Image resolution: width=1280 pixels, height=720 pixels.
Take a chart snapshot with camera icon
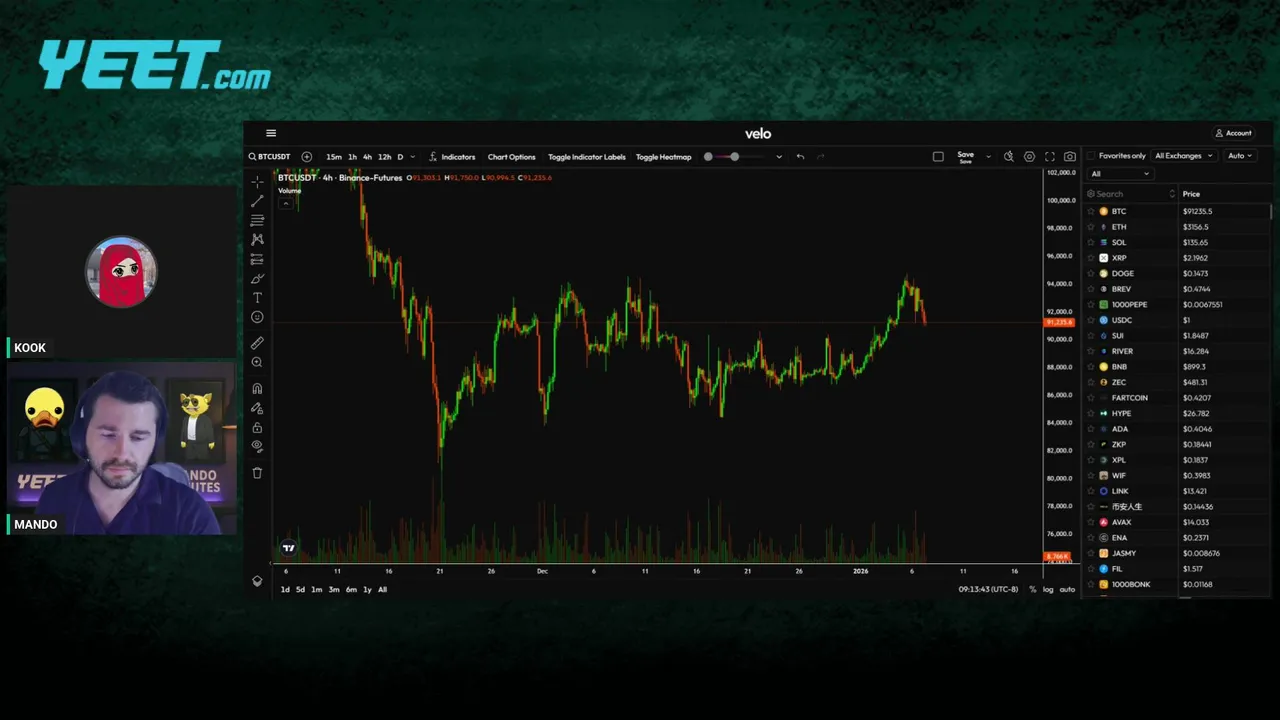[x=1070, y=157]
